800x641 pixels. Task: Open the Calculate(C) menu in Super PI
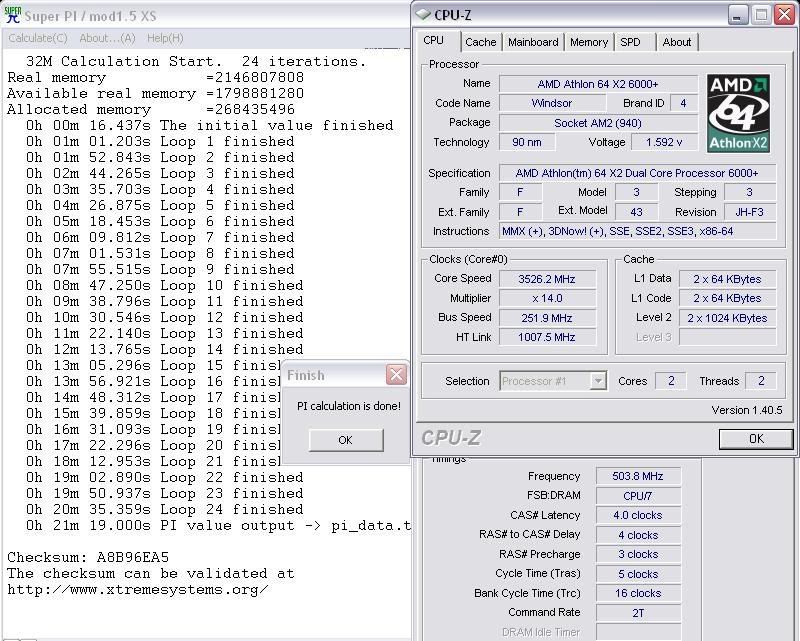(38, 38)
